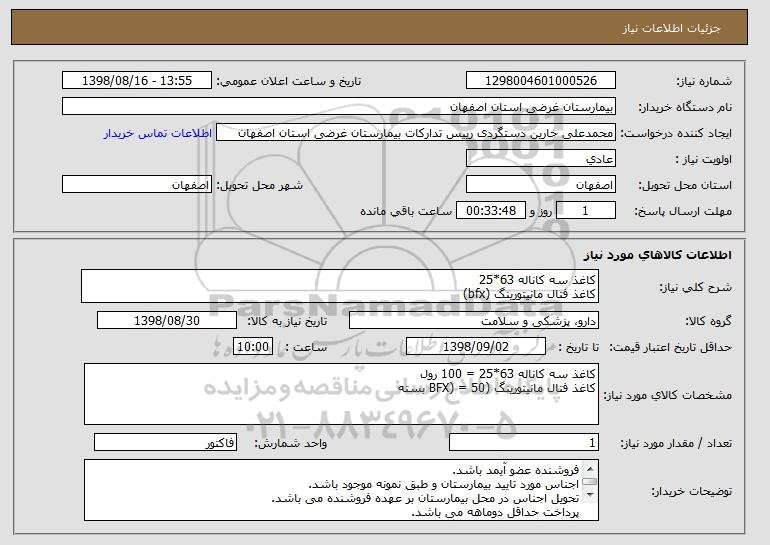The width and height of the screenshot is (770, 545).
Task: Click the توضیحات خریدار label
Action: point(692,491)
